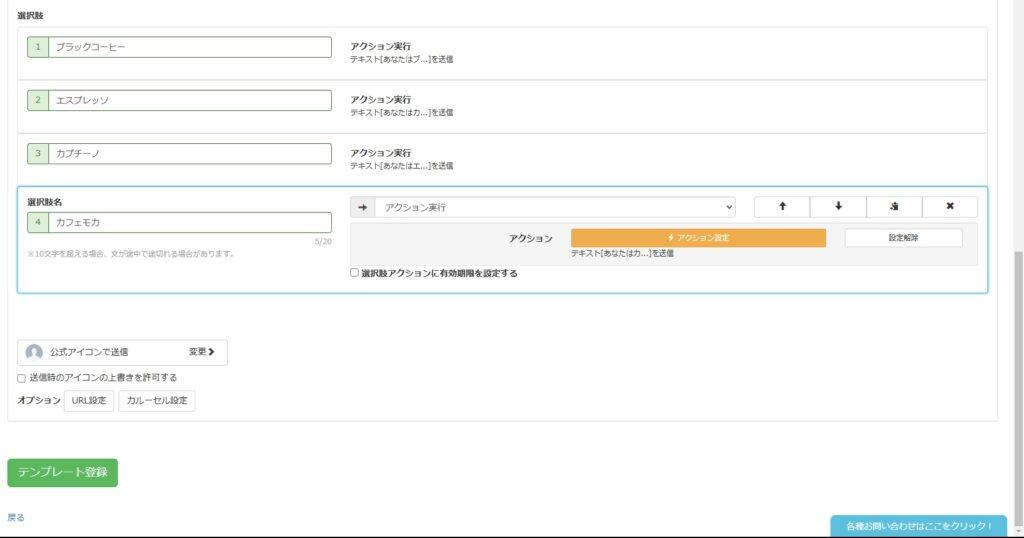1024x538 pixels.
Task: Click the official account avatar icon
Action: (x=34, y=352)
